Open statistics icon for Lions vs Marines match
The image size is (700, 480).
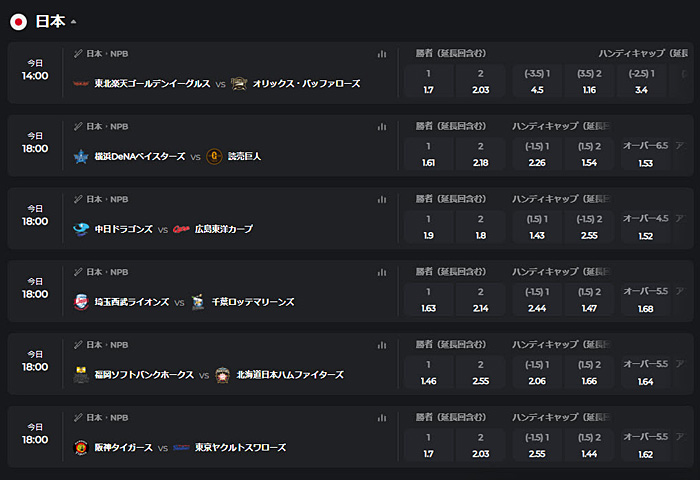pos(382,272)
